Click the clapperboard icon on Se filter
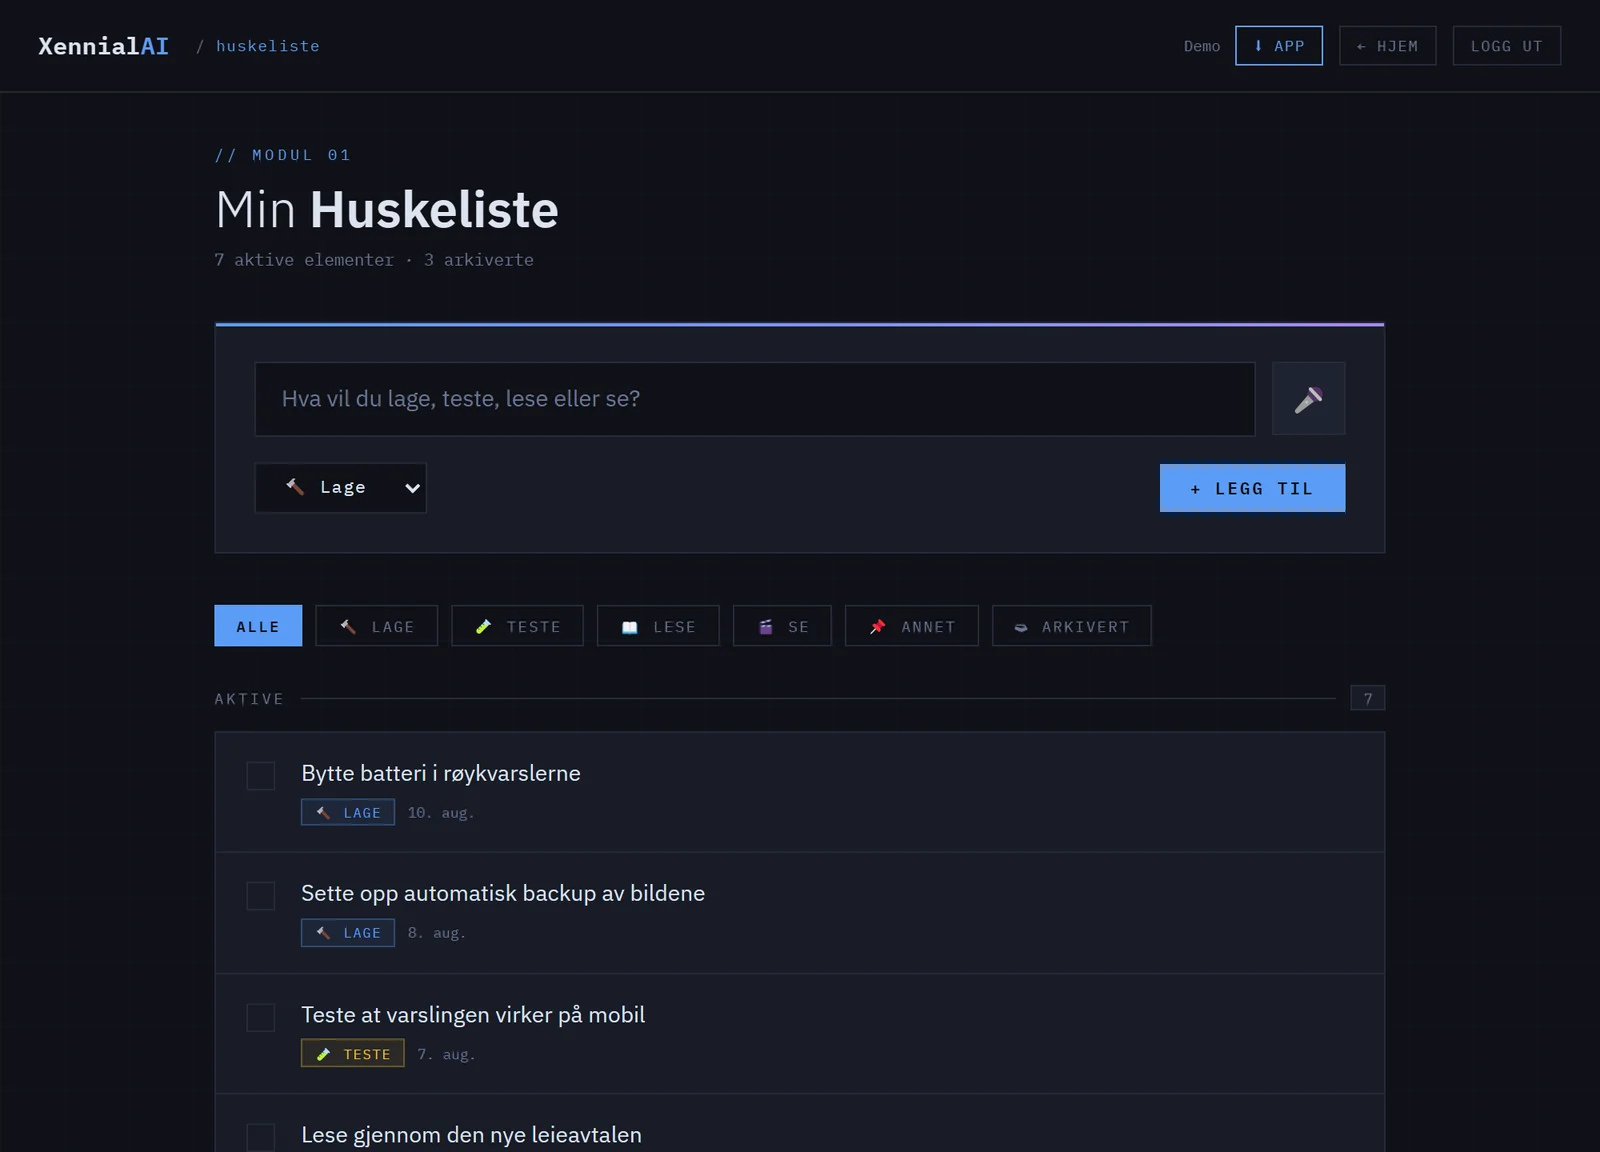This screenshot has width=1600, height=1152. (766, 627)
